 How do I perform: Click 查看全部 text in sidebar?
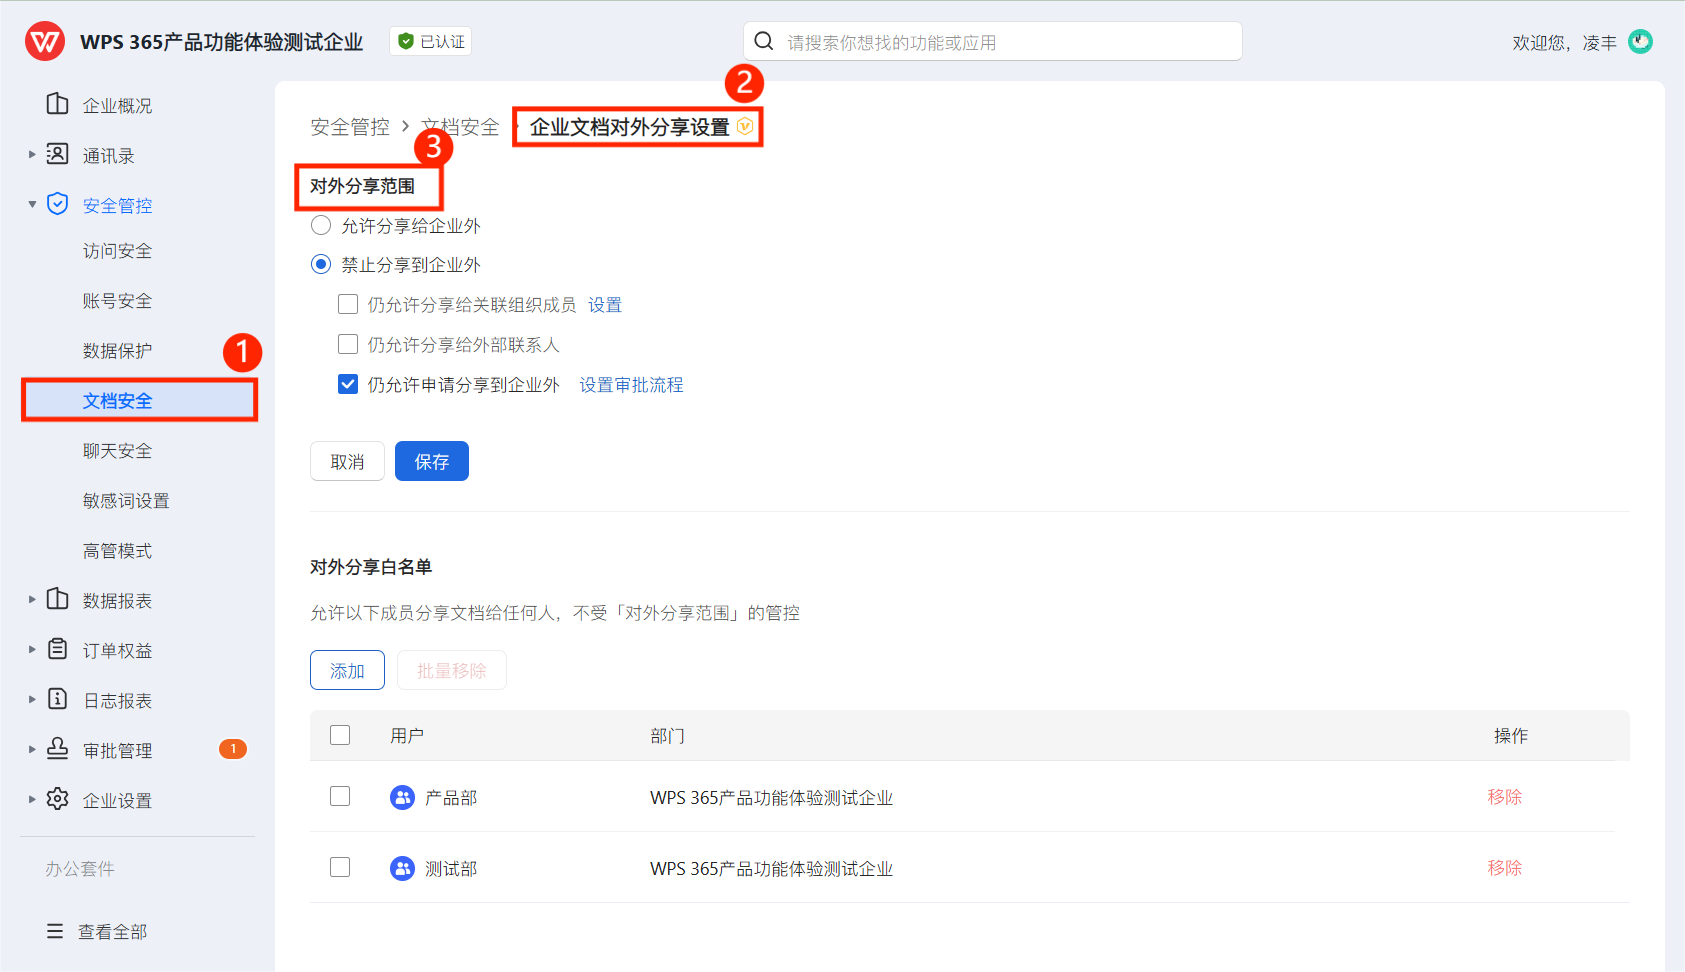click(x=112, y=932)
